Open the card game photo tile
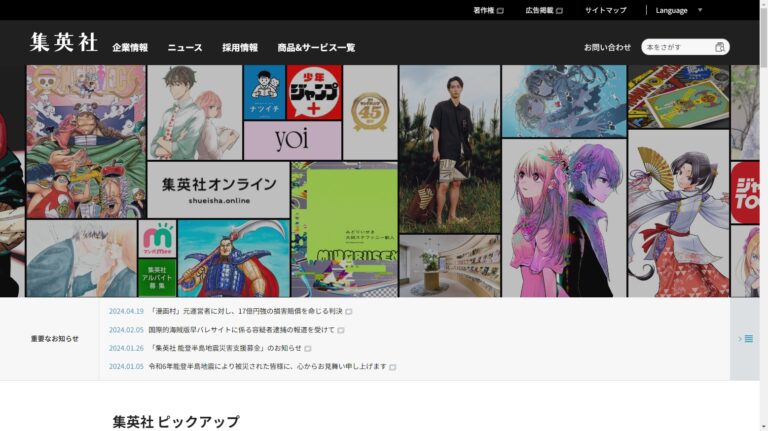The width and height of the screenshot is (768, 431). [x=678, y=97]
